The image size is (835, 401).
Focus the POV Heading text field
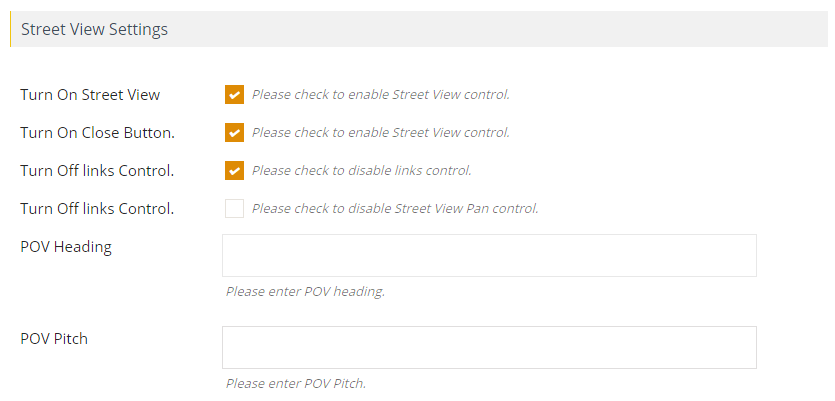pos(489,255)
